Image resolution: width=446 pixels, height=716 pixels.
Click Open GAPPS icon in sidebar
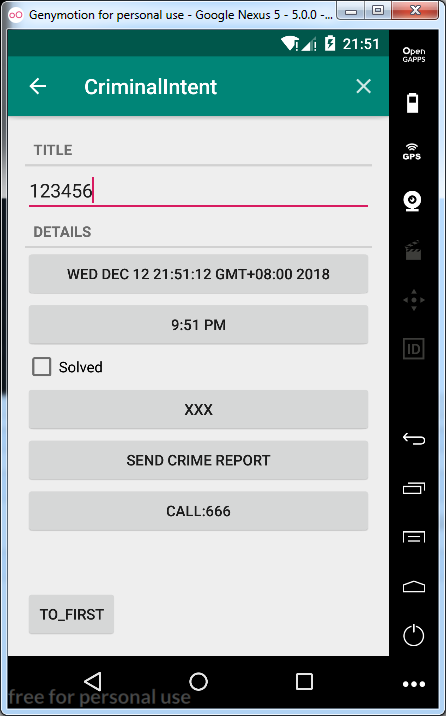point(414,55)
